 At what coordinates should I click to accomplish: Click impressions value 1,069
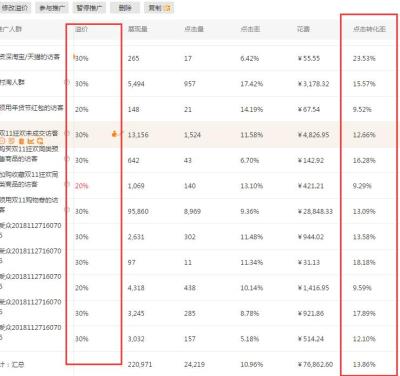136,186
